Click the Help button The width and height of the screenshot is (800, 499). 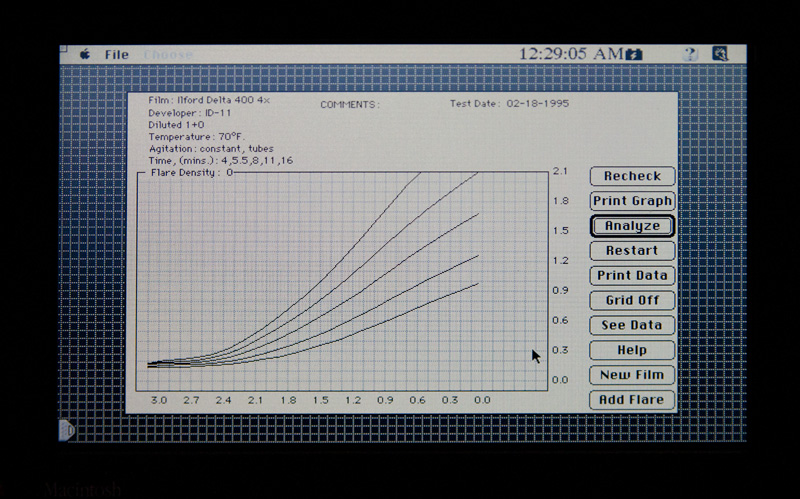click(632, 350)
